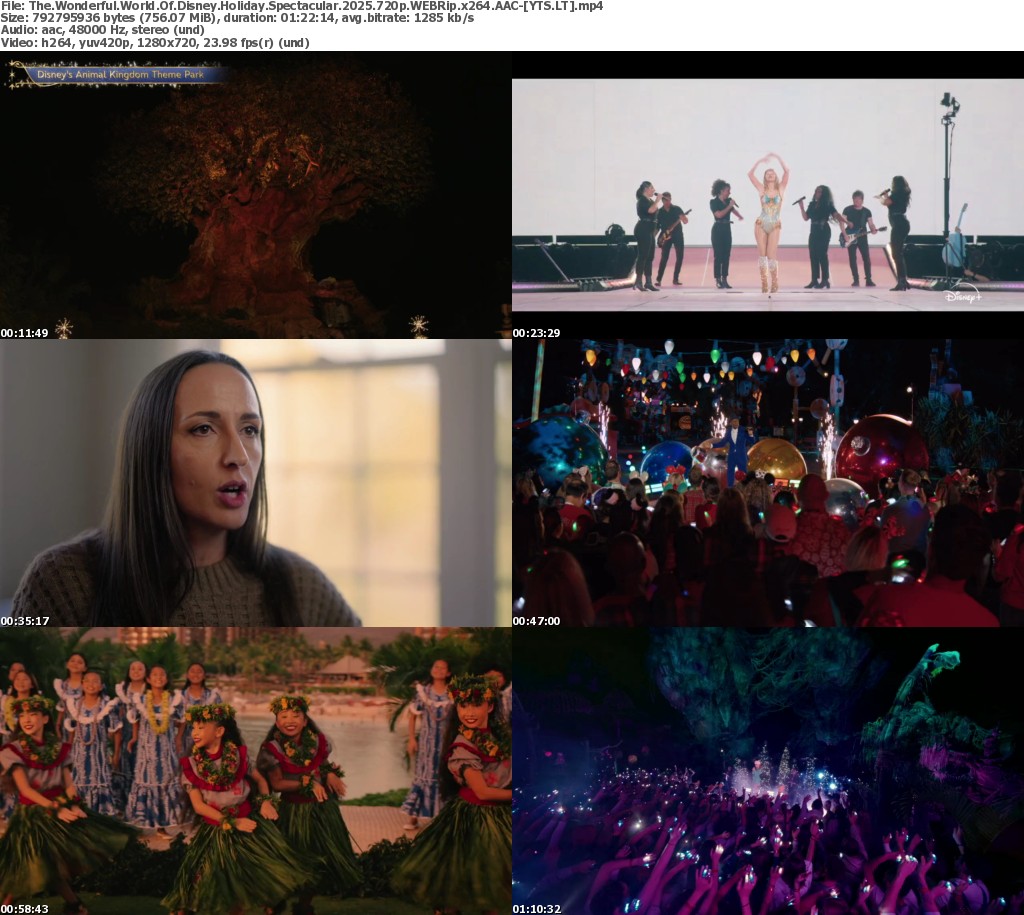The width and height of the screenshot is (1024, 915).
Task: Select the interview thumbnail of woman in sweater
Action: click(x=256, y=483)
